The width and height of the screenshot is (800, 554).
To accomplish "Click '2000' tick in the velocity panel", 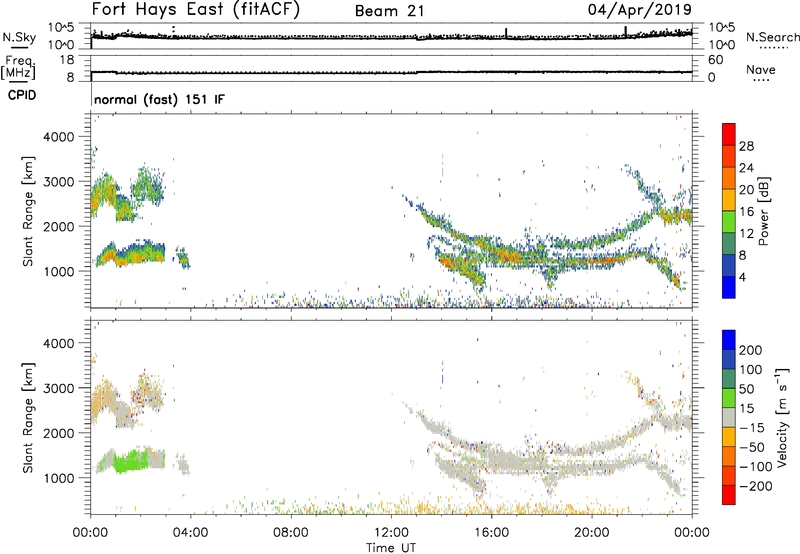I will point(58,433).
